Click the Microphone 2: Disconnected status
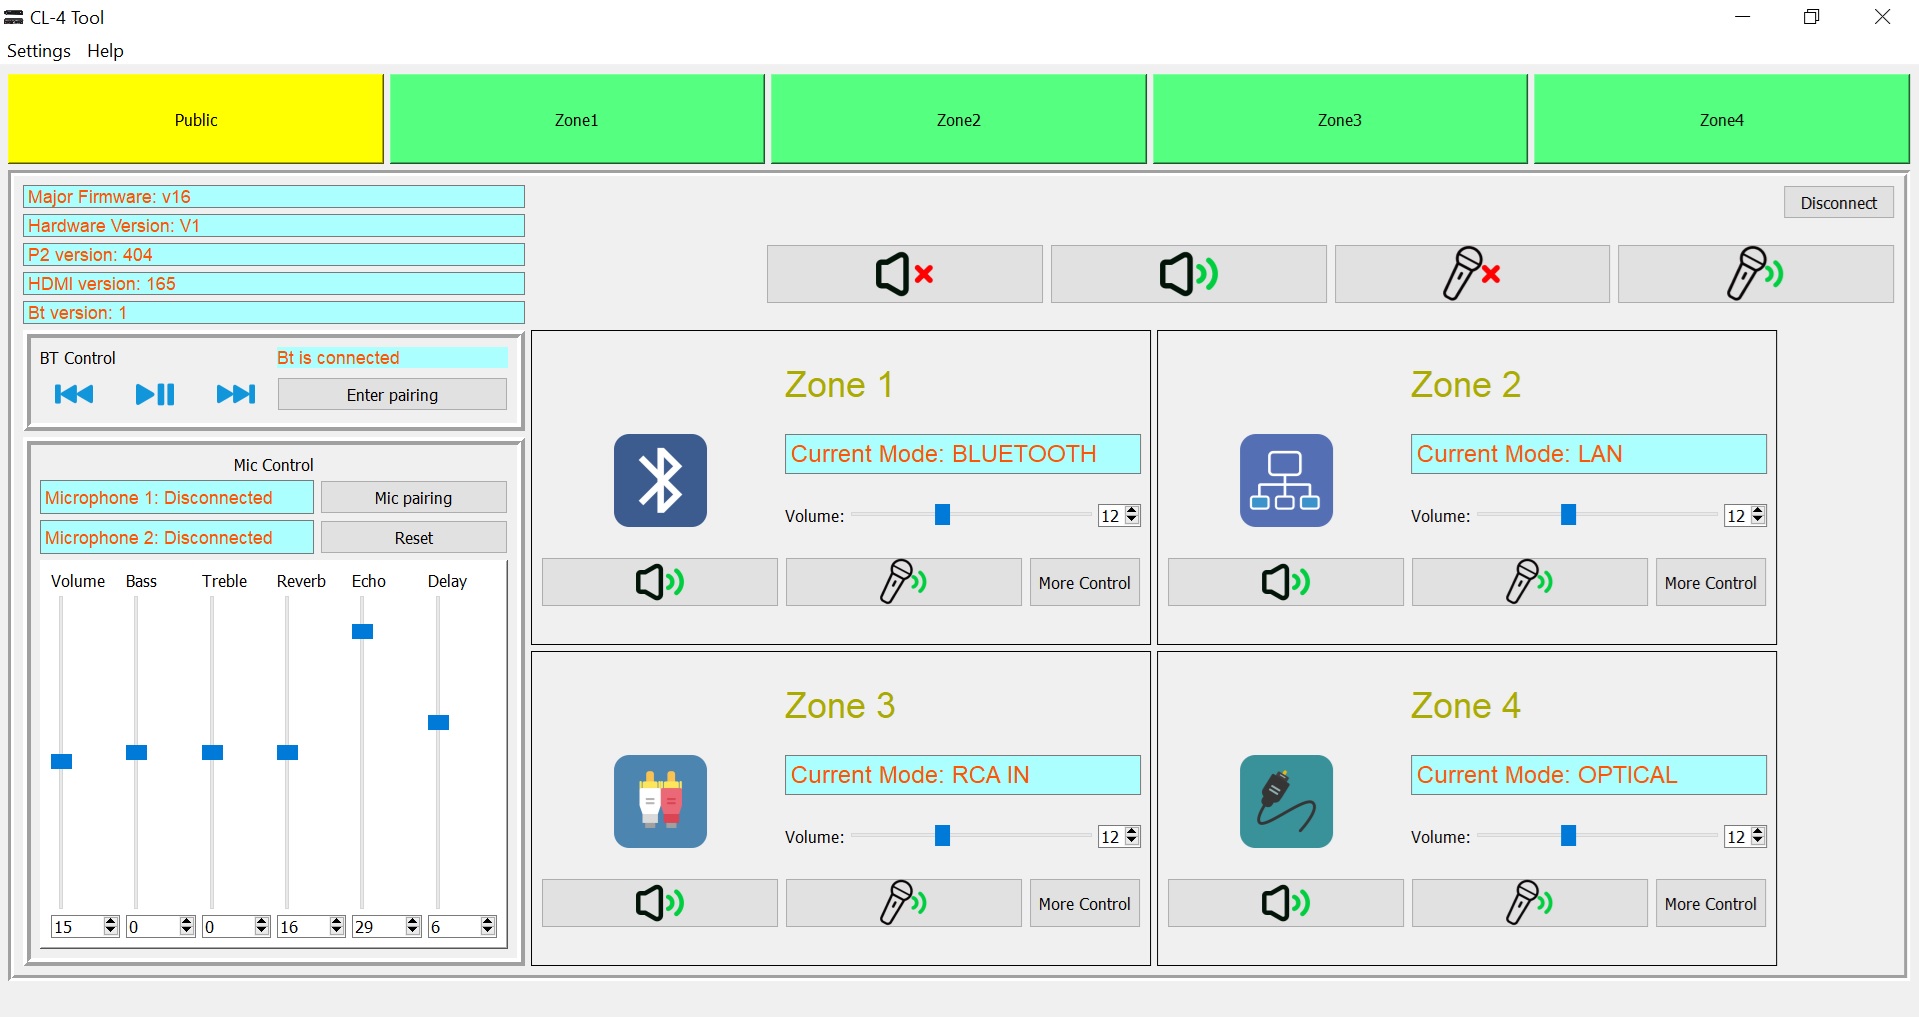This screenshot has width=1919, height=1017. point(177,537)
